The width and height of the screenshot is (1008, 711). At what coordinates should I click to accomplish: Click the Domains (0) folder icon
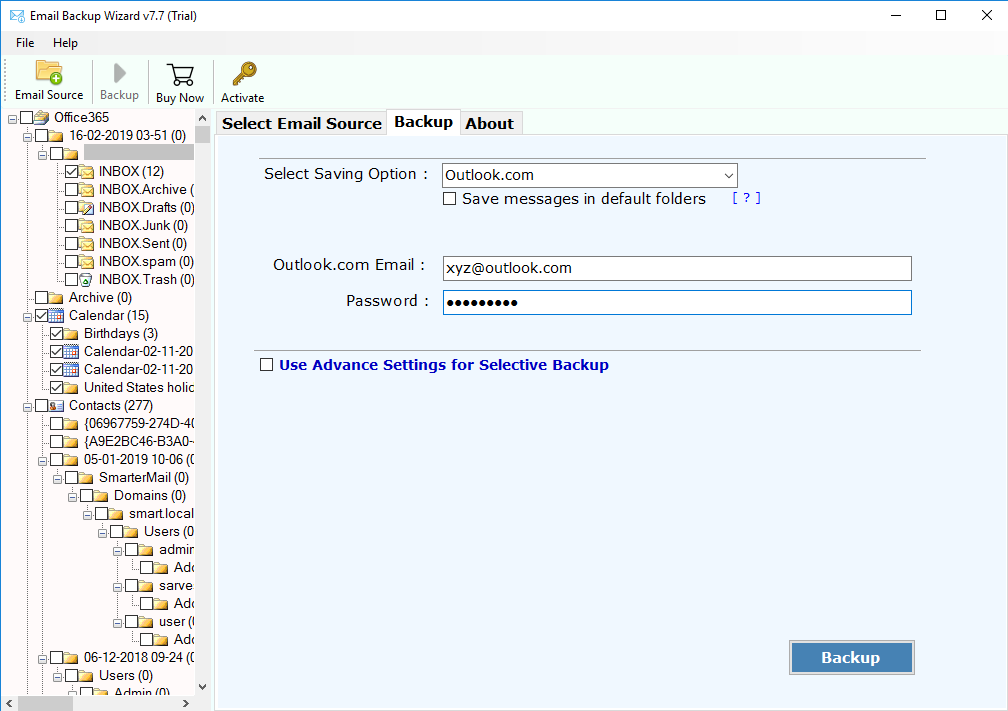tap(101, 496)
